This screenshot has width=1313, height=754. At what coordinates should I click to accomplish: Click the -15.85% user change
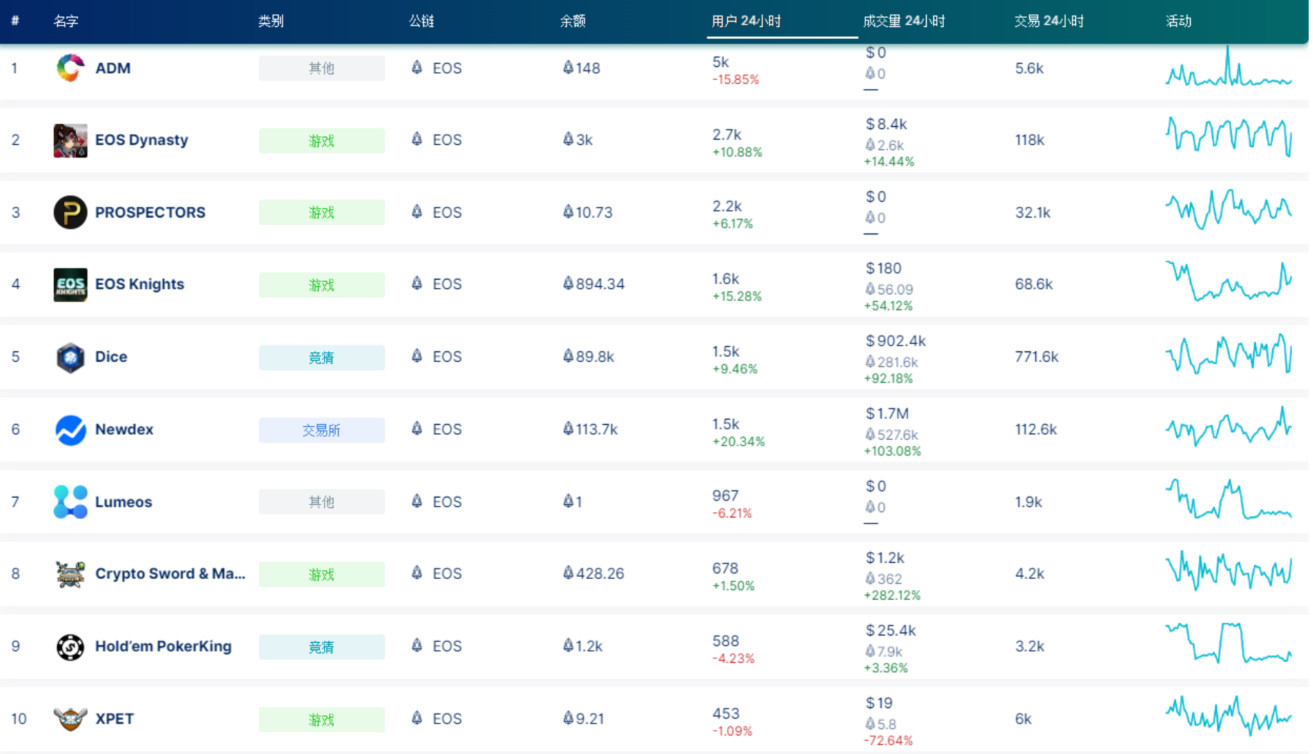tap(736, 79)
